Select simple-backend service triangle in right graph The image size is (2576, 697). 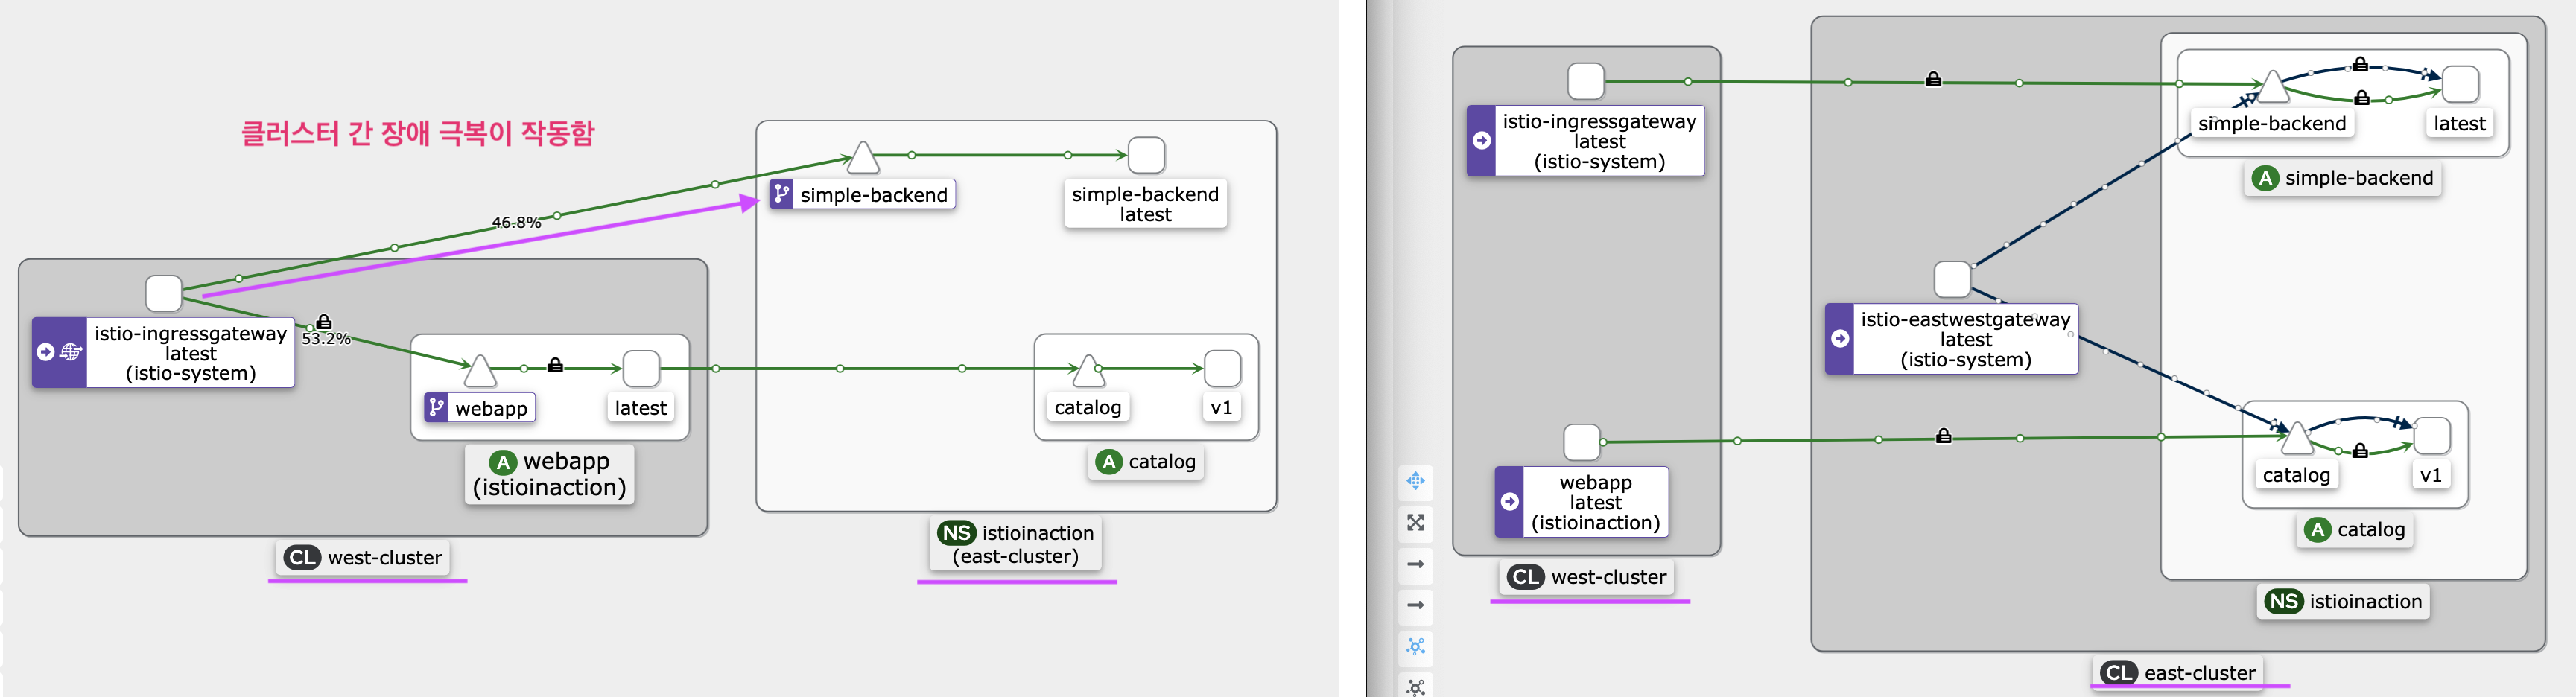coord(2273,86)
